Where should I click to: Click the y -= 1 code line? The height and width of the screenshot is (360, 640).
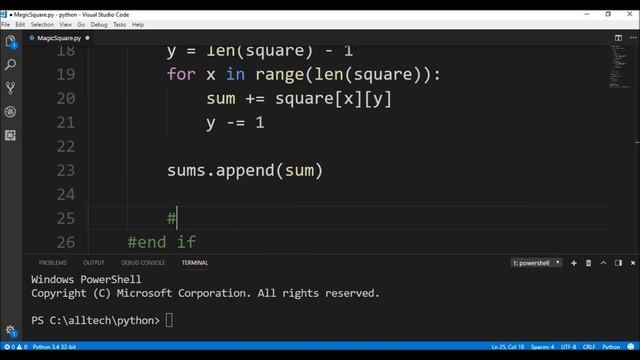click(x=235, y=123)
